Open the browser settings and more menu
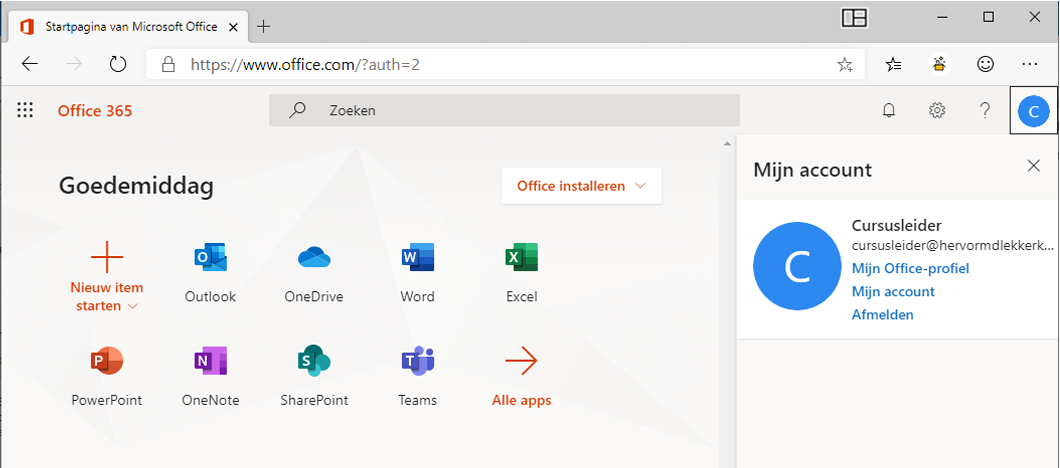The height and width of the screenshot is (468, 1060). pyautogui.click(x=1030, y=64)
